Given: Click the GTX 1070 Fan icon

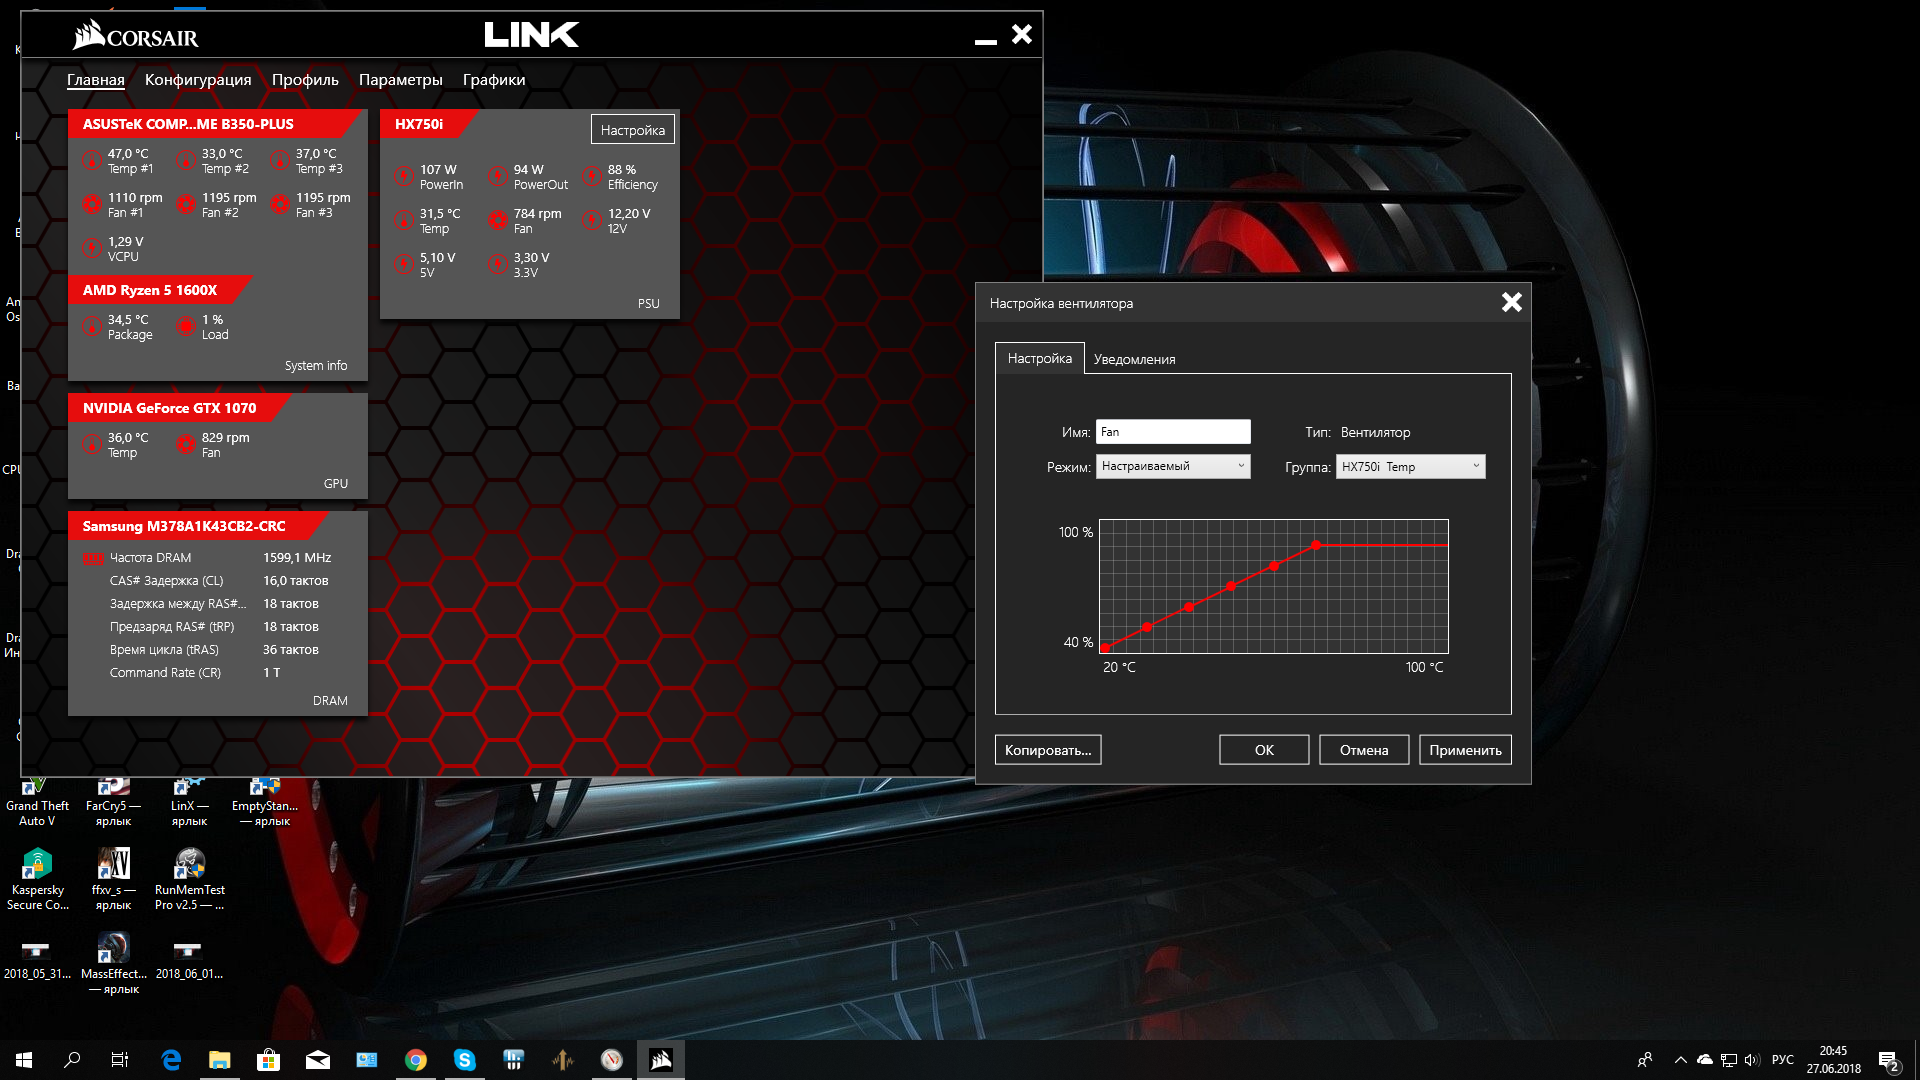Looking at the screenshot, I should (x=185, y=444).
